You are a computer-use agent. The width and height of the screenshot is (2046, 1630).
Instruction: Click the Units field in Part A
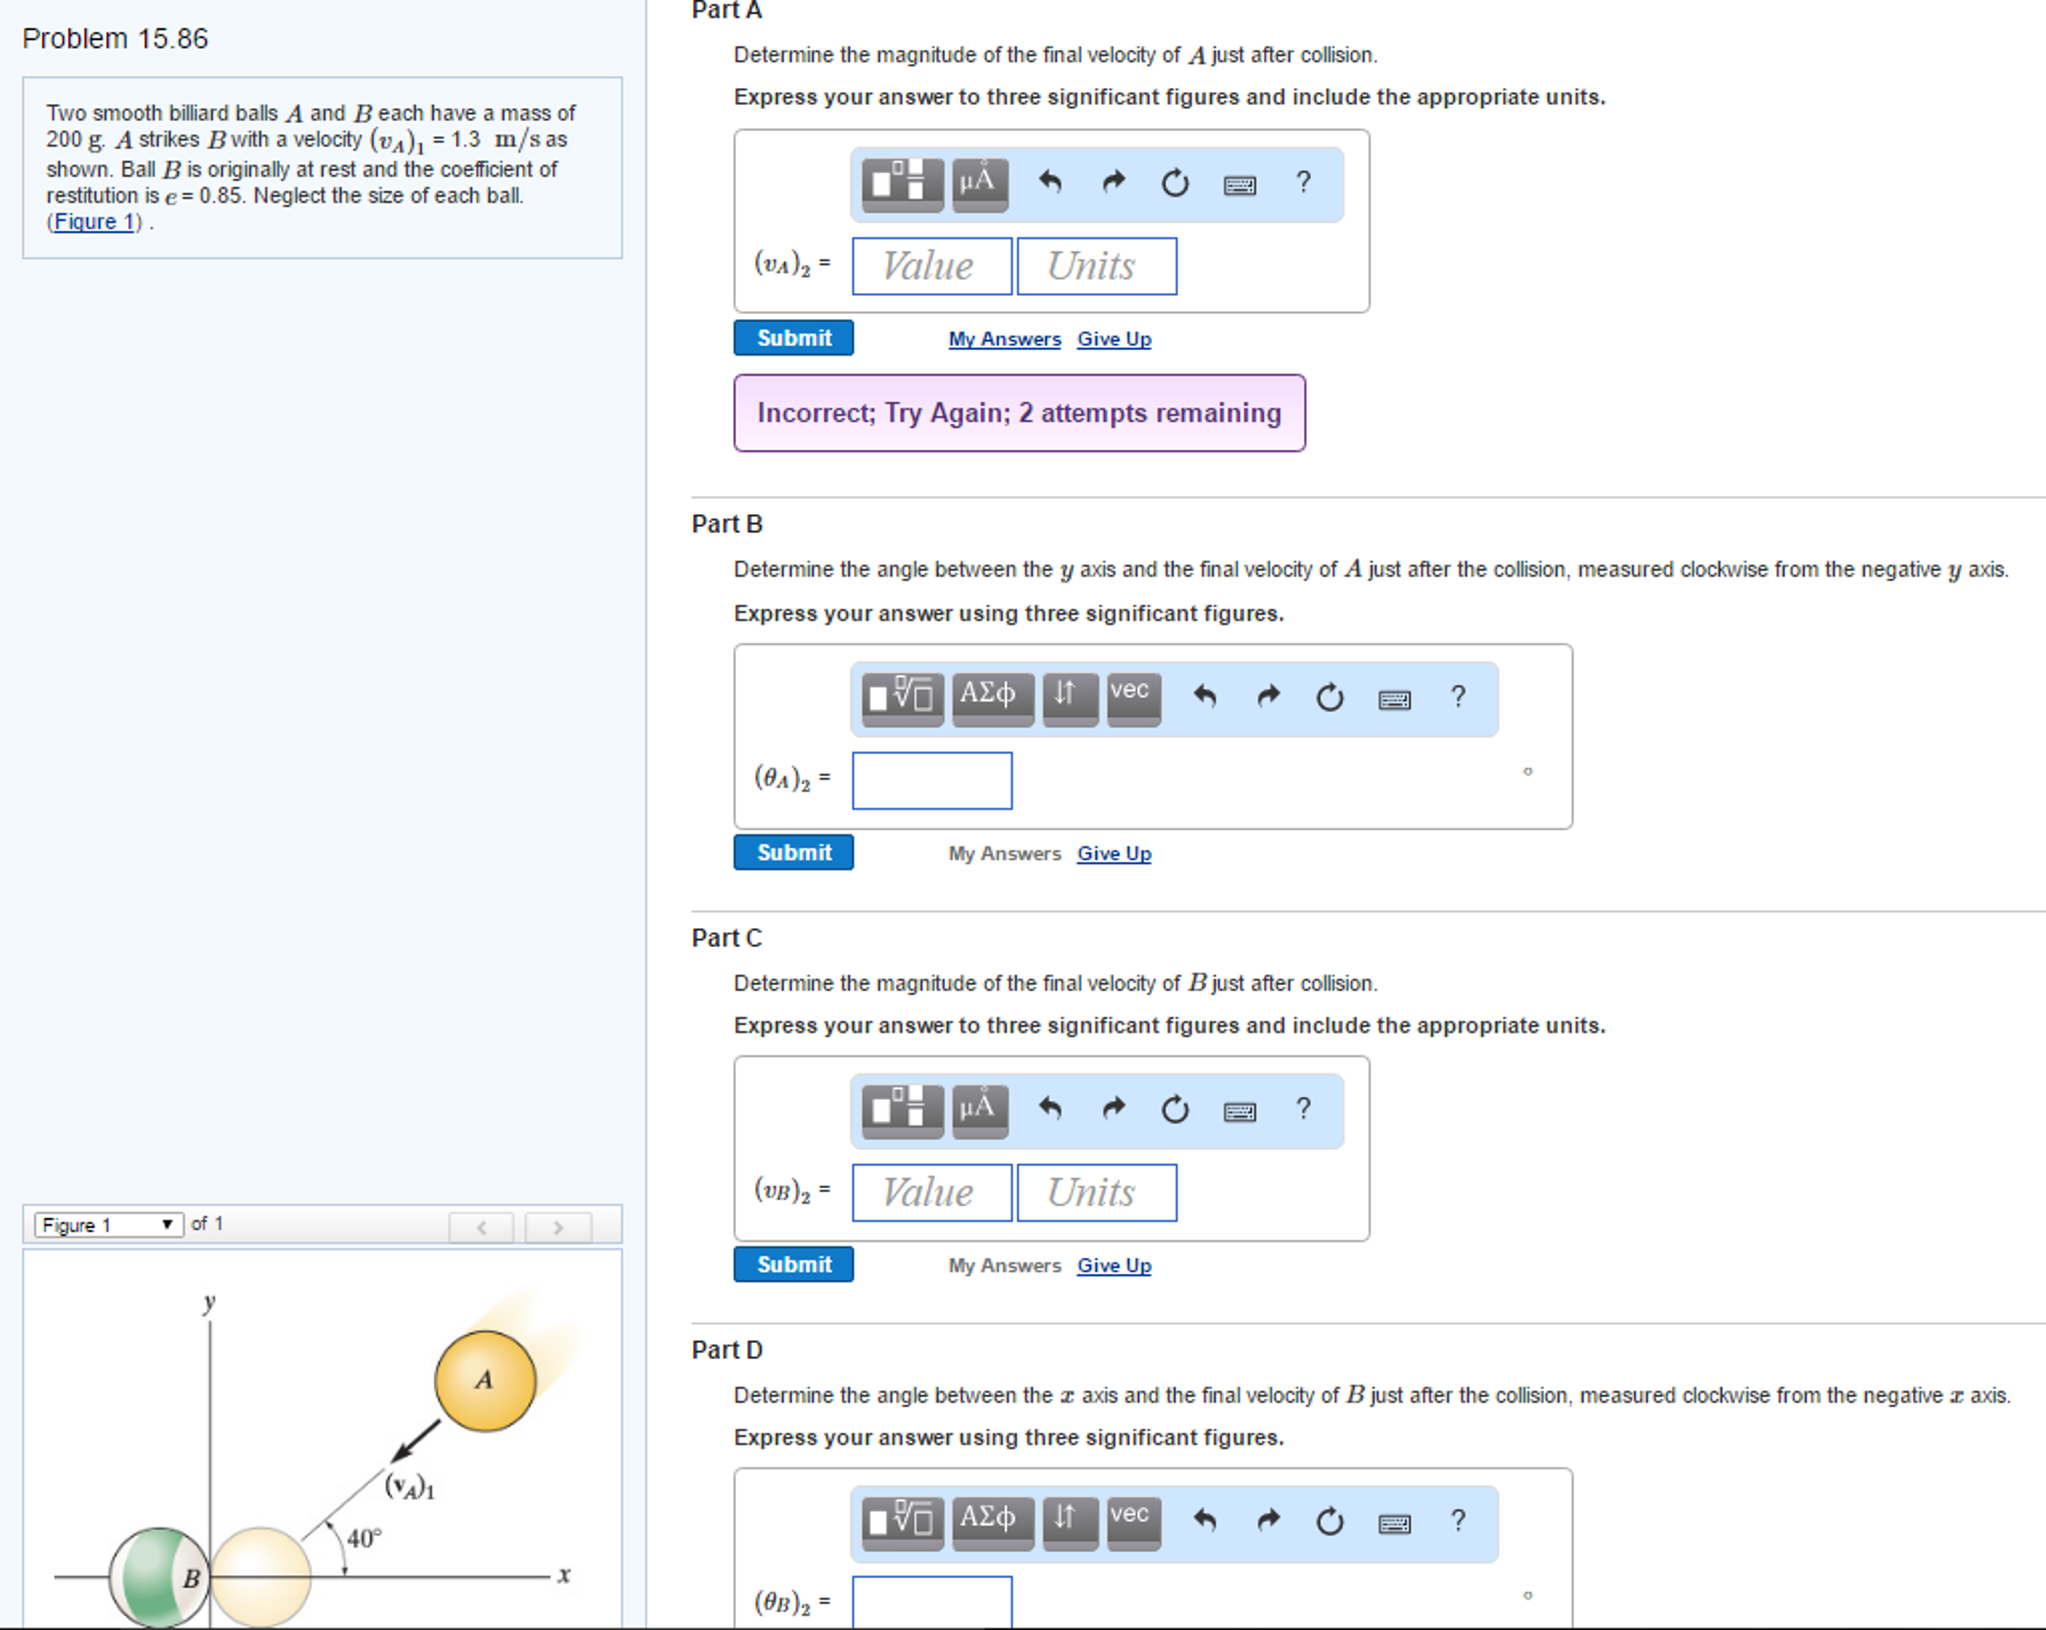pyautogui.click(x=1096, y=267)
